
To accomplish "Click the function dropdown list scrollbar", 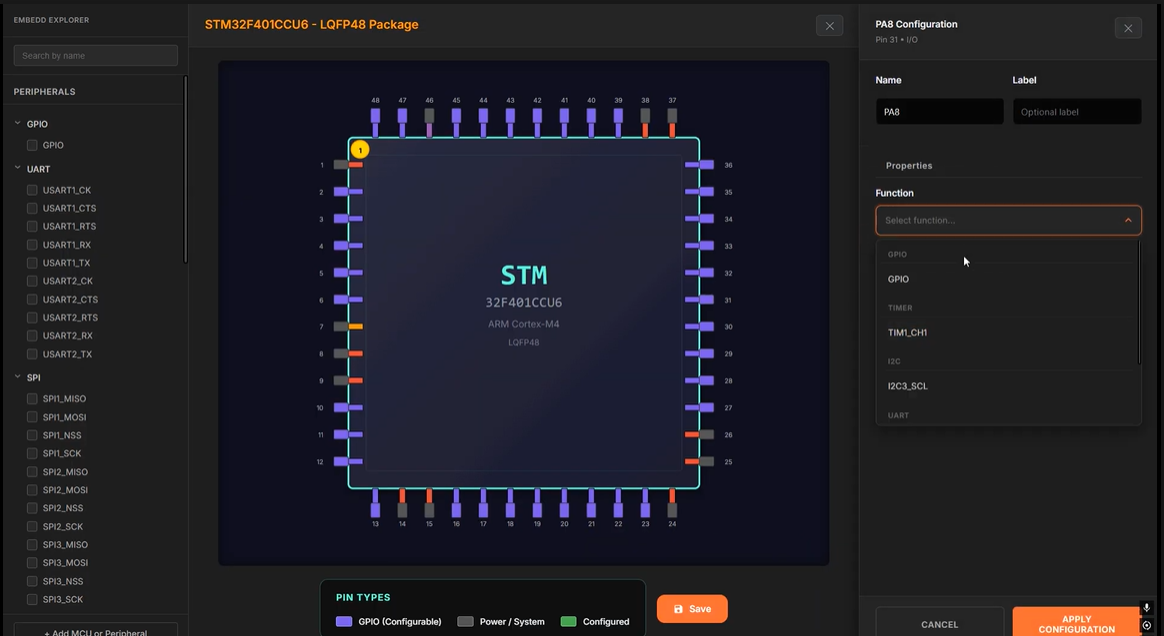I will [1140, 302].
